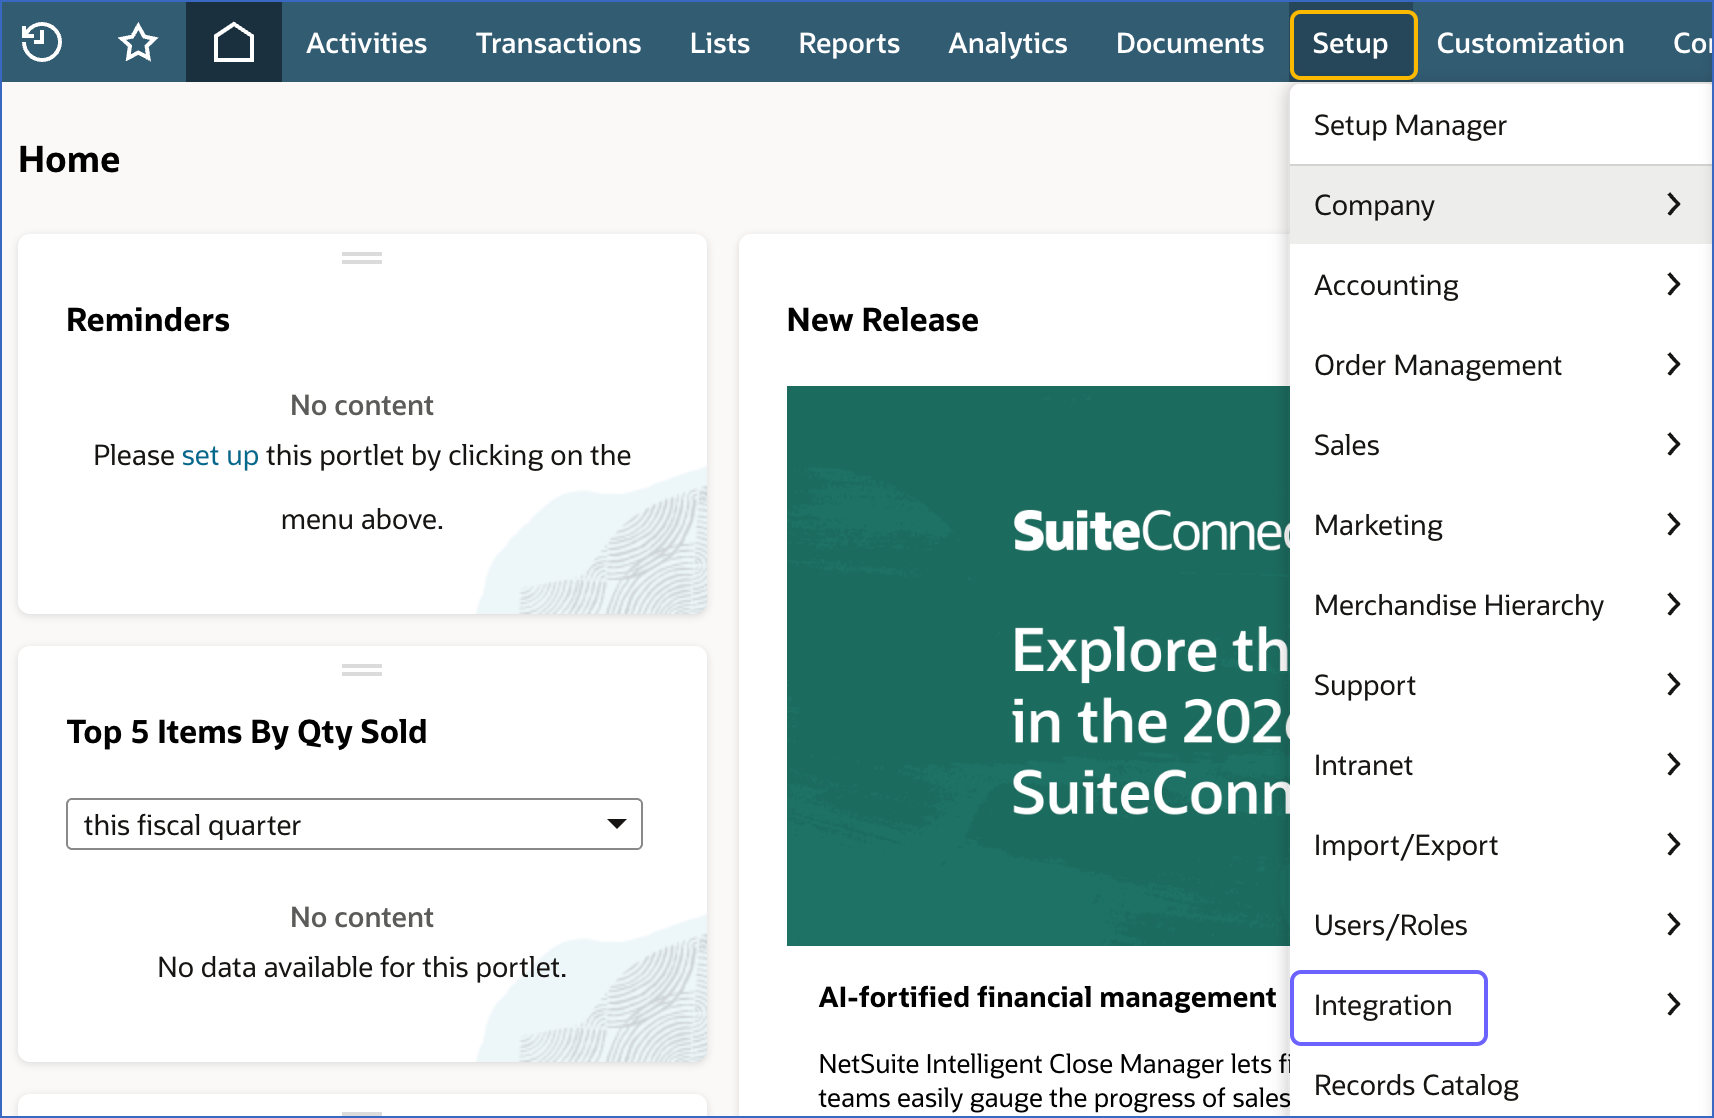Viewport: 1714px width, 1118px height.
Task: Select Records Catalog from the menu
Action: tap(1501, 1085)
